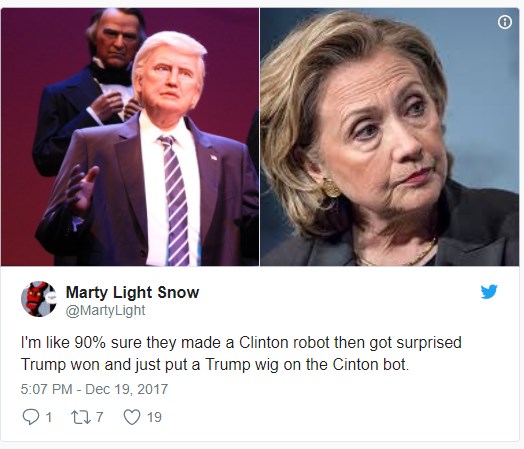Click the retweet arrows icon
This screenshot has width=524, height=449.
pyautogui.click(x=81, y=417)
